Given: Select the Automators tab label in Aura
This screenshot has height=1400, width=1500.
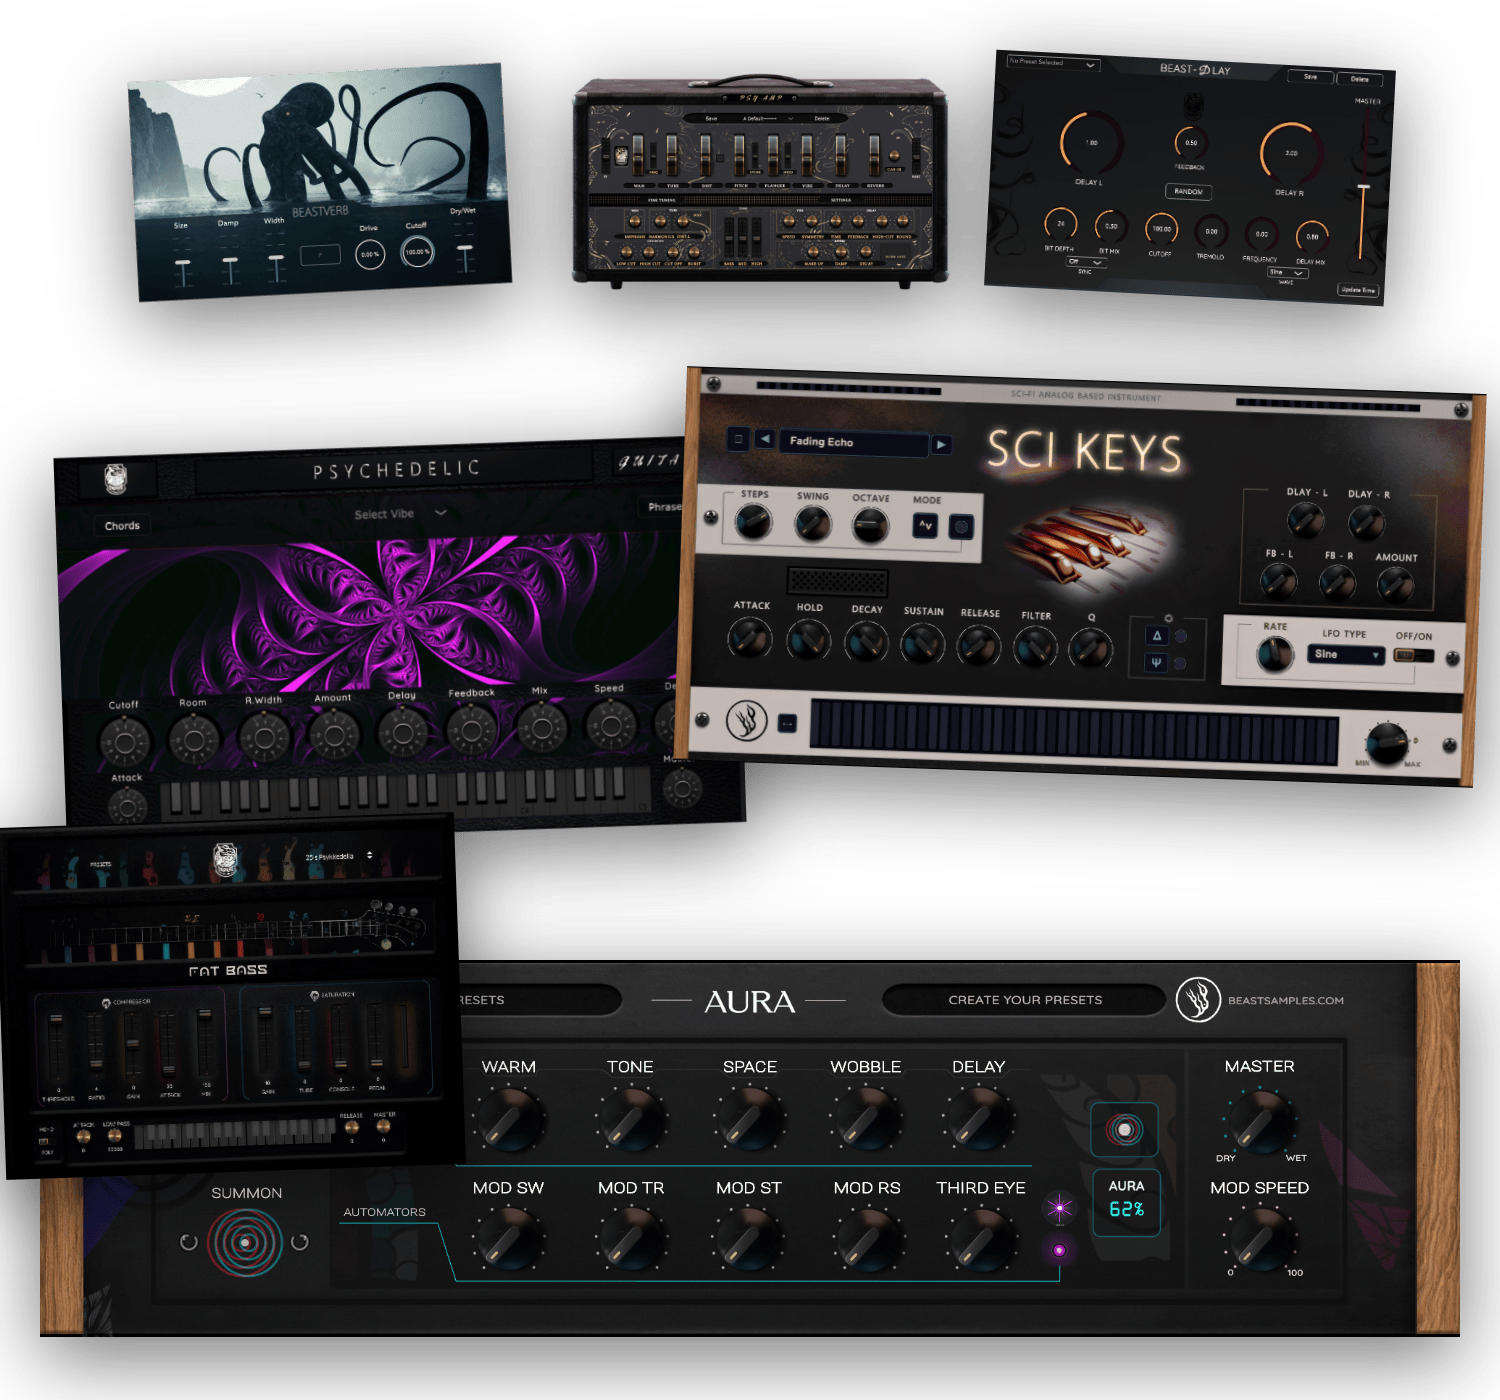Looking at the screenshot, I should (385, 1212).
